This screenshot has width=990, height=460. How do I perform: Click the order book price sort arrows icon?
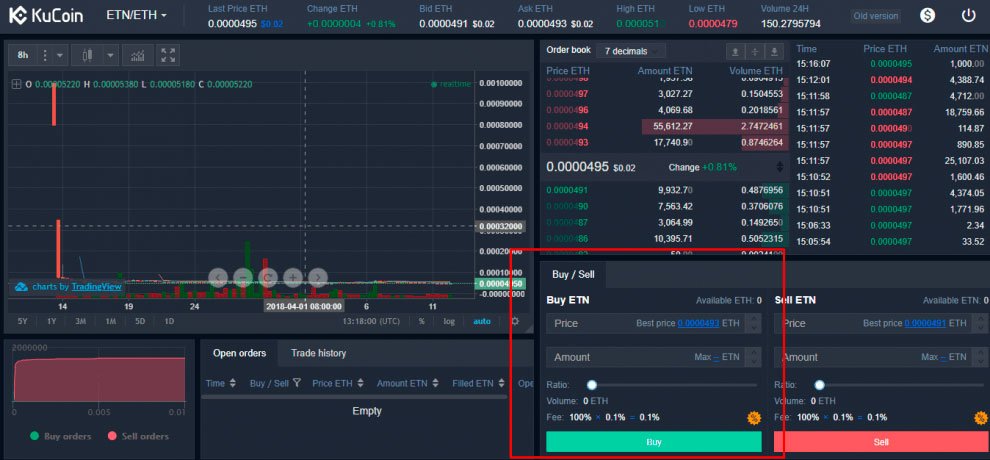(780, 167)
